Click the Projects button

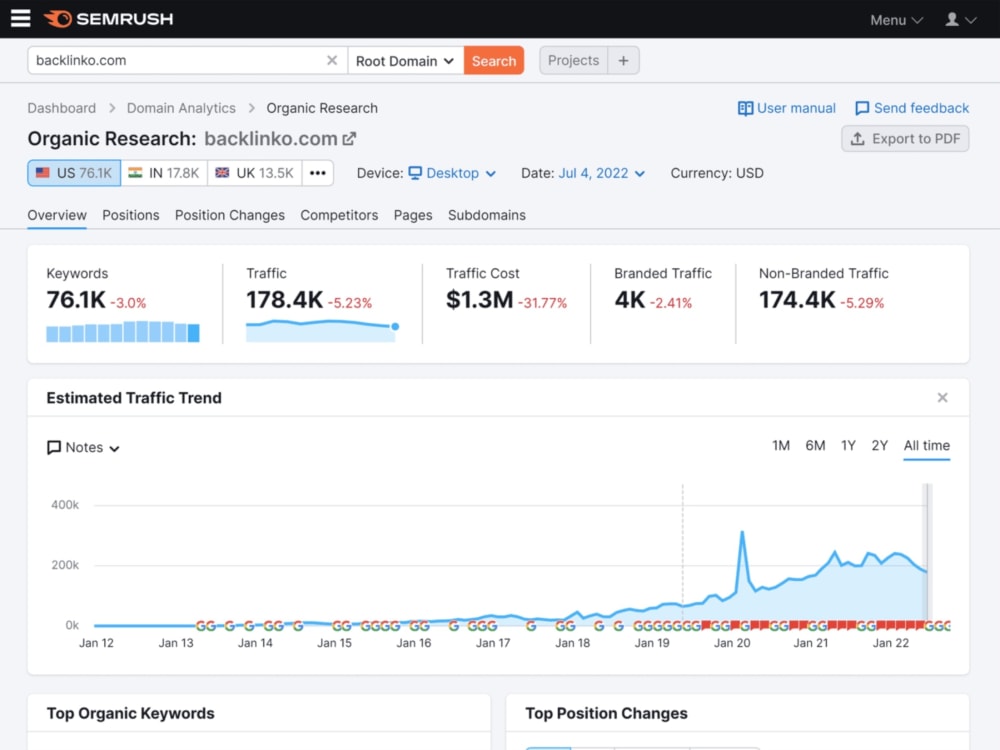coord(573,61)
